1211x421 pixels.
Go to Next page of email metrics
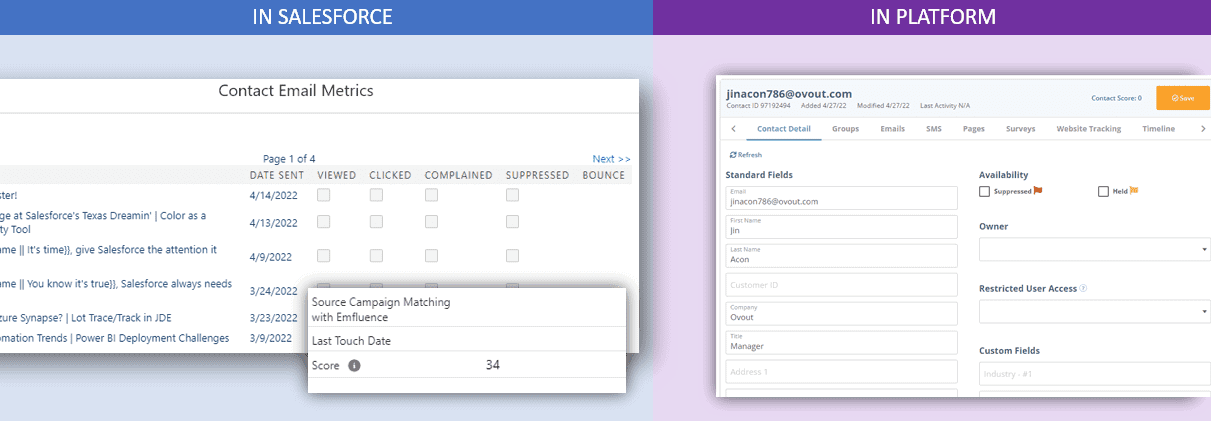click(611, 159)
